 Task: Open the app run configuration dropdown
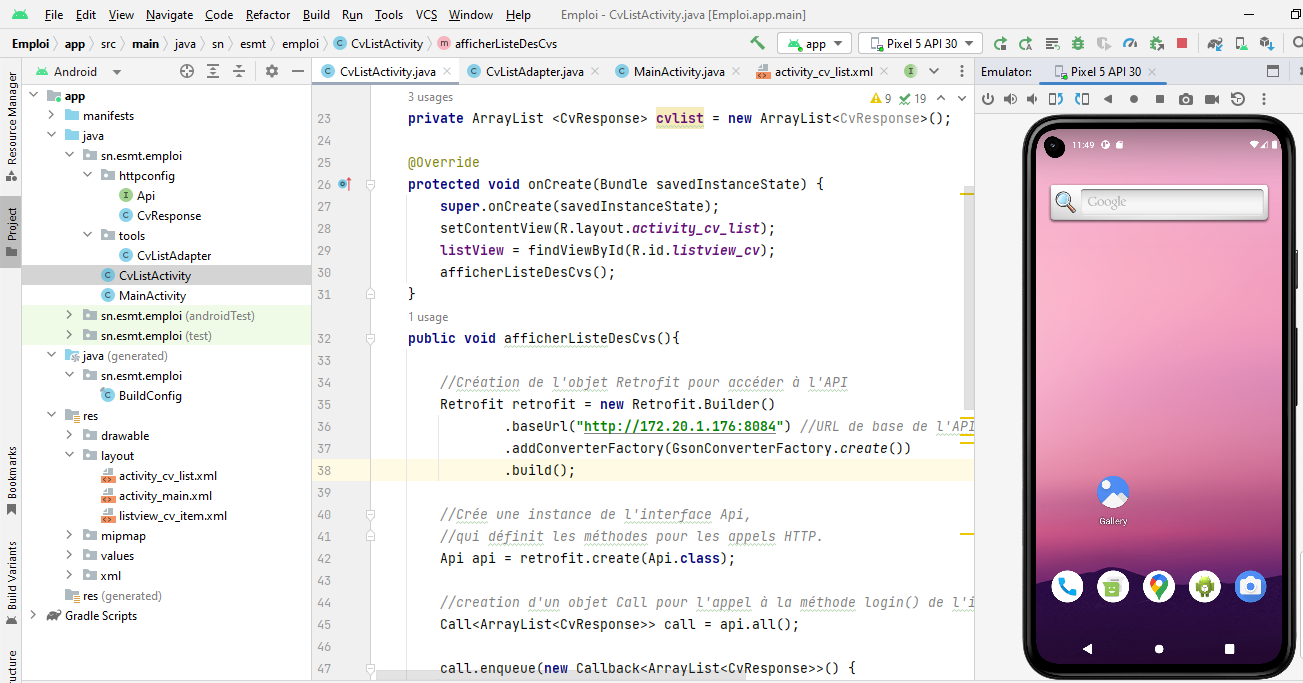point(815,43)
